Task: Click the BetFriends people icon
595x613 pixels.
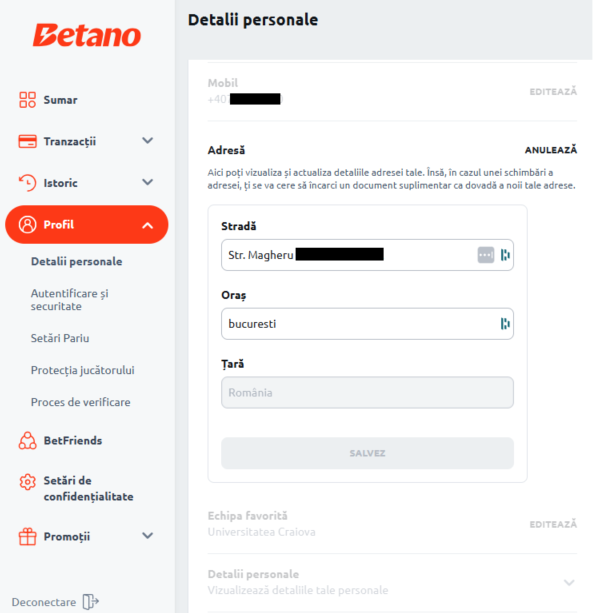Action: point(27,441)
